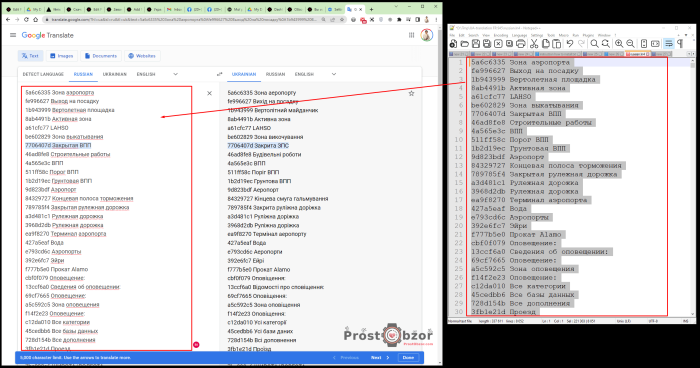700x368 pixels.
Task: Click Previous in the character limit bar
Action: (x=346, y=358)
